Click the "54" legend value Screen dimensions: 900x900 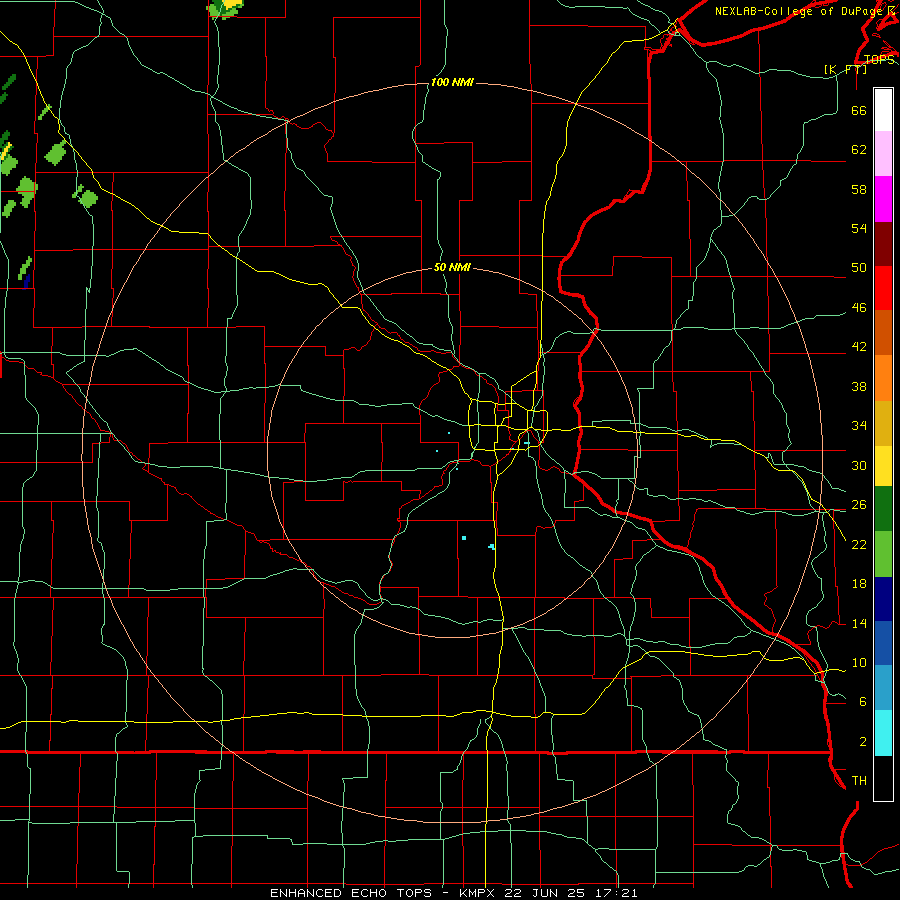click(859, 228)
